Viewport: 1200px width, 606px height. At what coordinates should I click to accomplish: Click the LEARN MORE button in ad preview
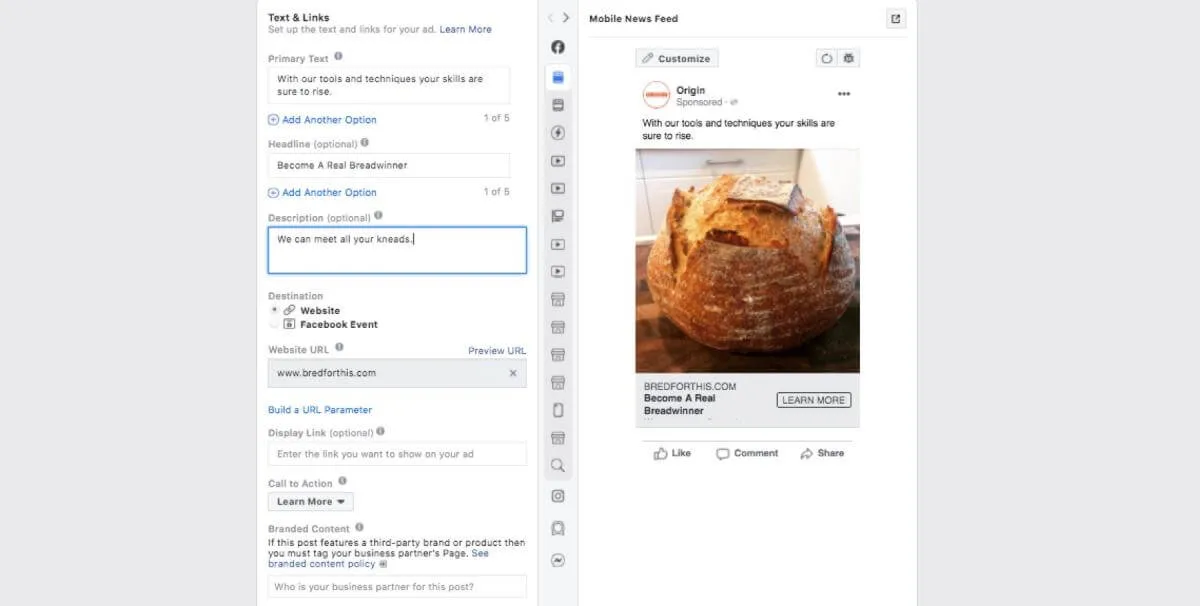(x=813, y=400)
